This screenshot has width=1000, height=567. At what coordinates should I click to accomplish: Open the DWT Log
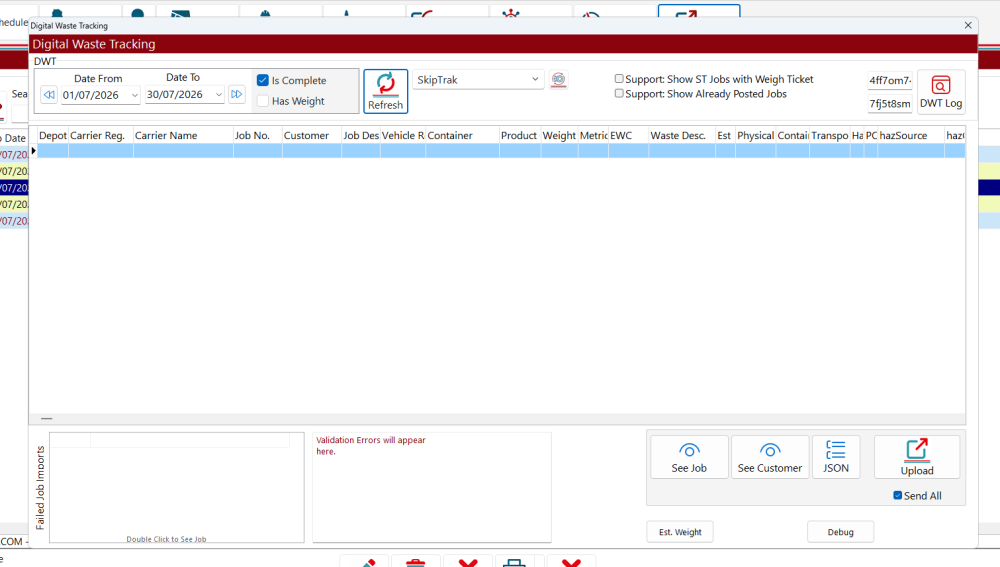pos(941,92)
